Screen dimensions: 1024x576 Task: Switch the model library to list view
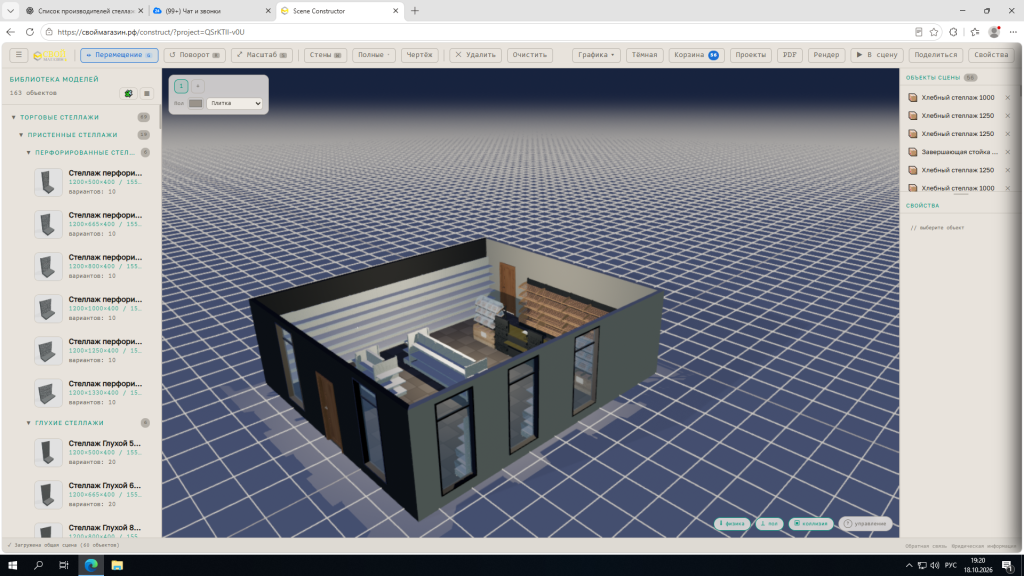147,93
